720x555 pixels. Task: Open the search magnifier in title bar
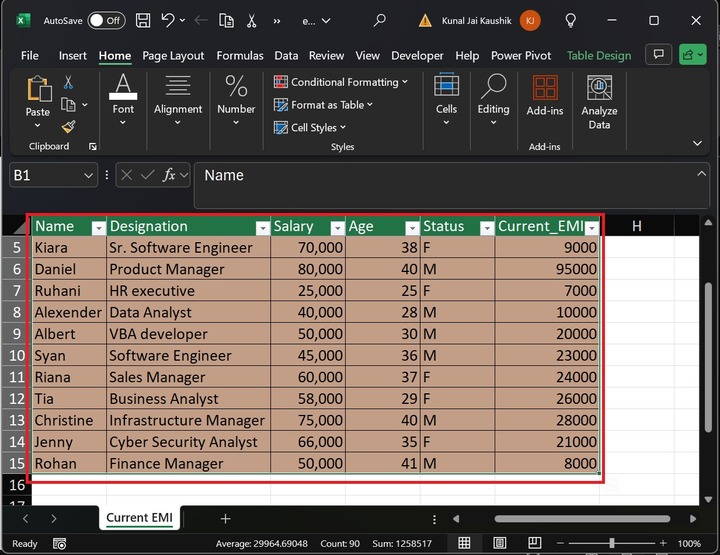[x=379, y=20]
